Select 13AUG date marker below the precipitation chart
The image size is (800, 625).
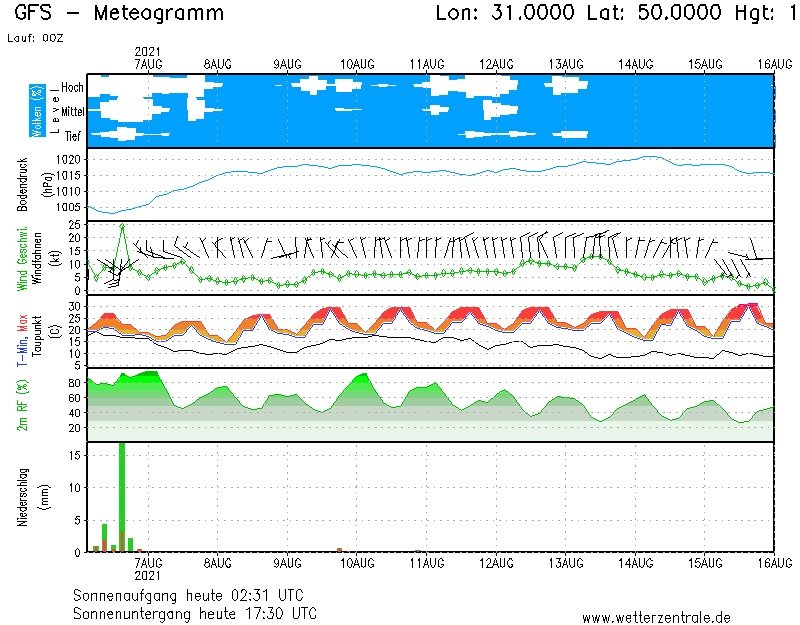(566, 564)
